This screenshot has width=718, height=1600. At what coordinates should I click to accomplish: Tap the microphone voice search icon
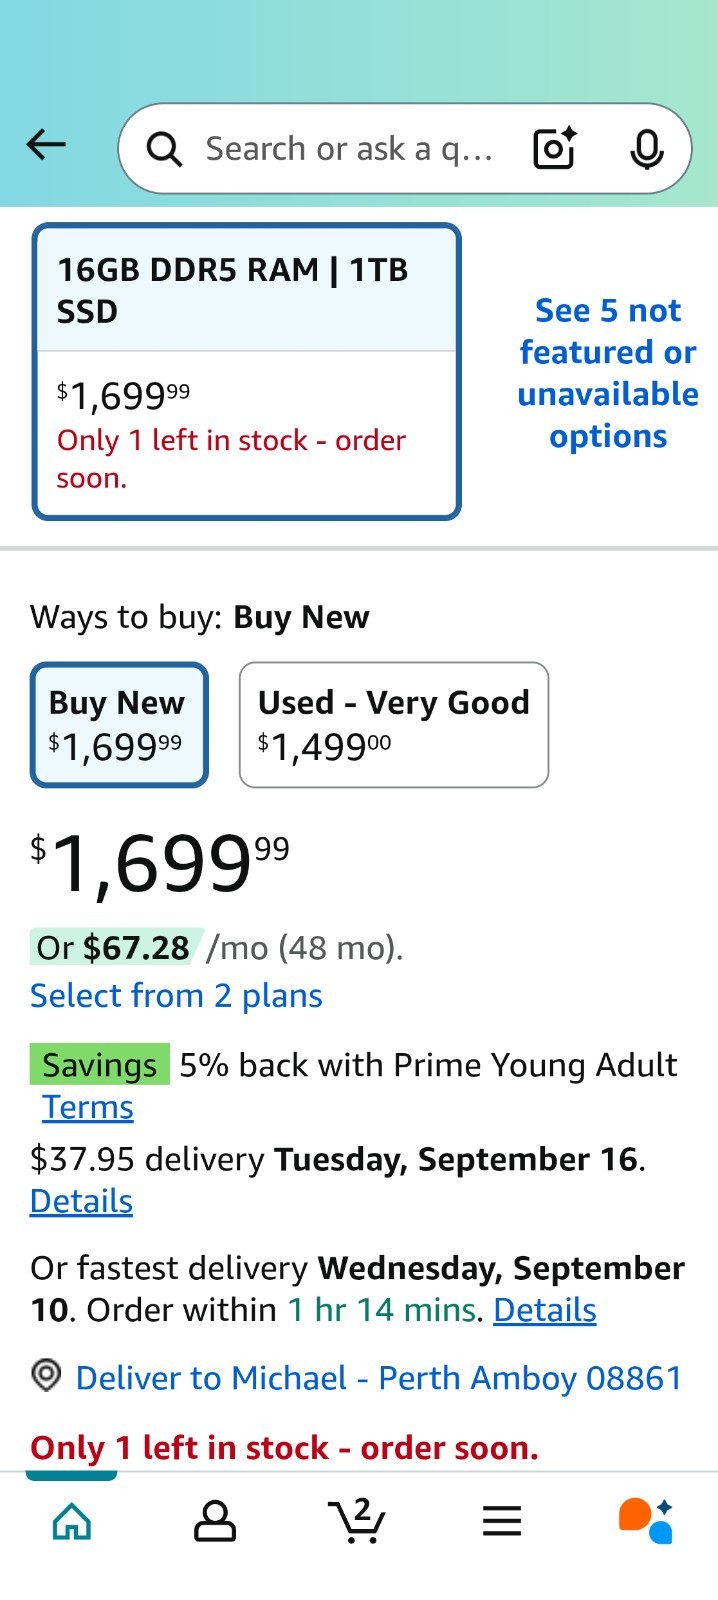(647, 149)
